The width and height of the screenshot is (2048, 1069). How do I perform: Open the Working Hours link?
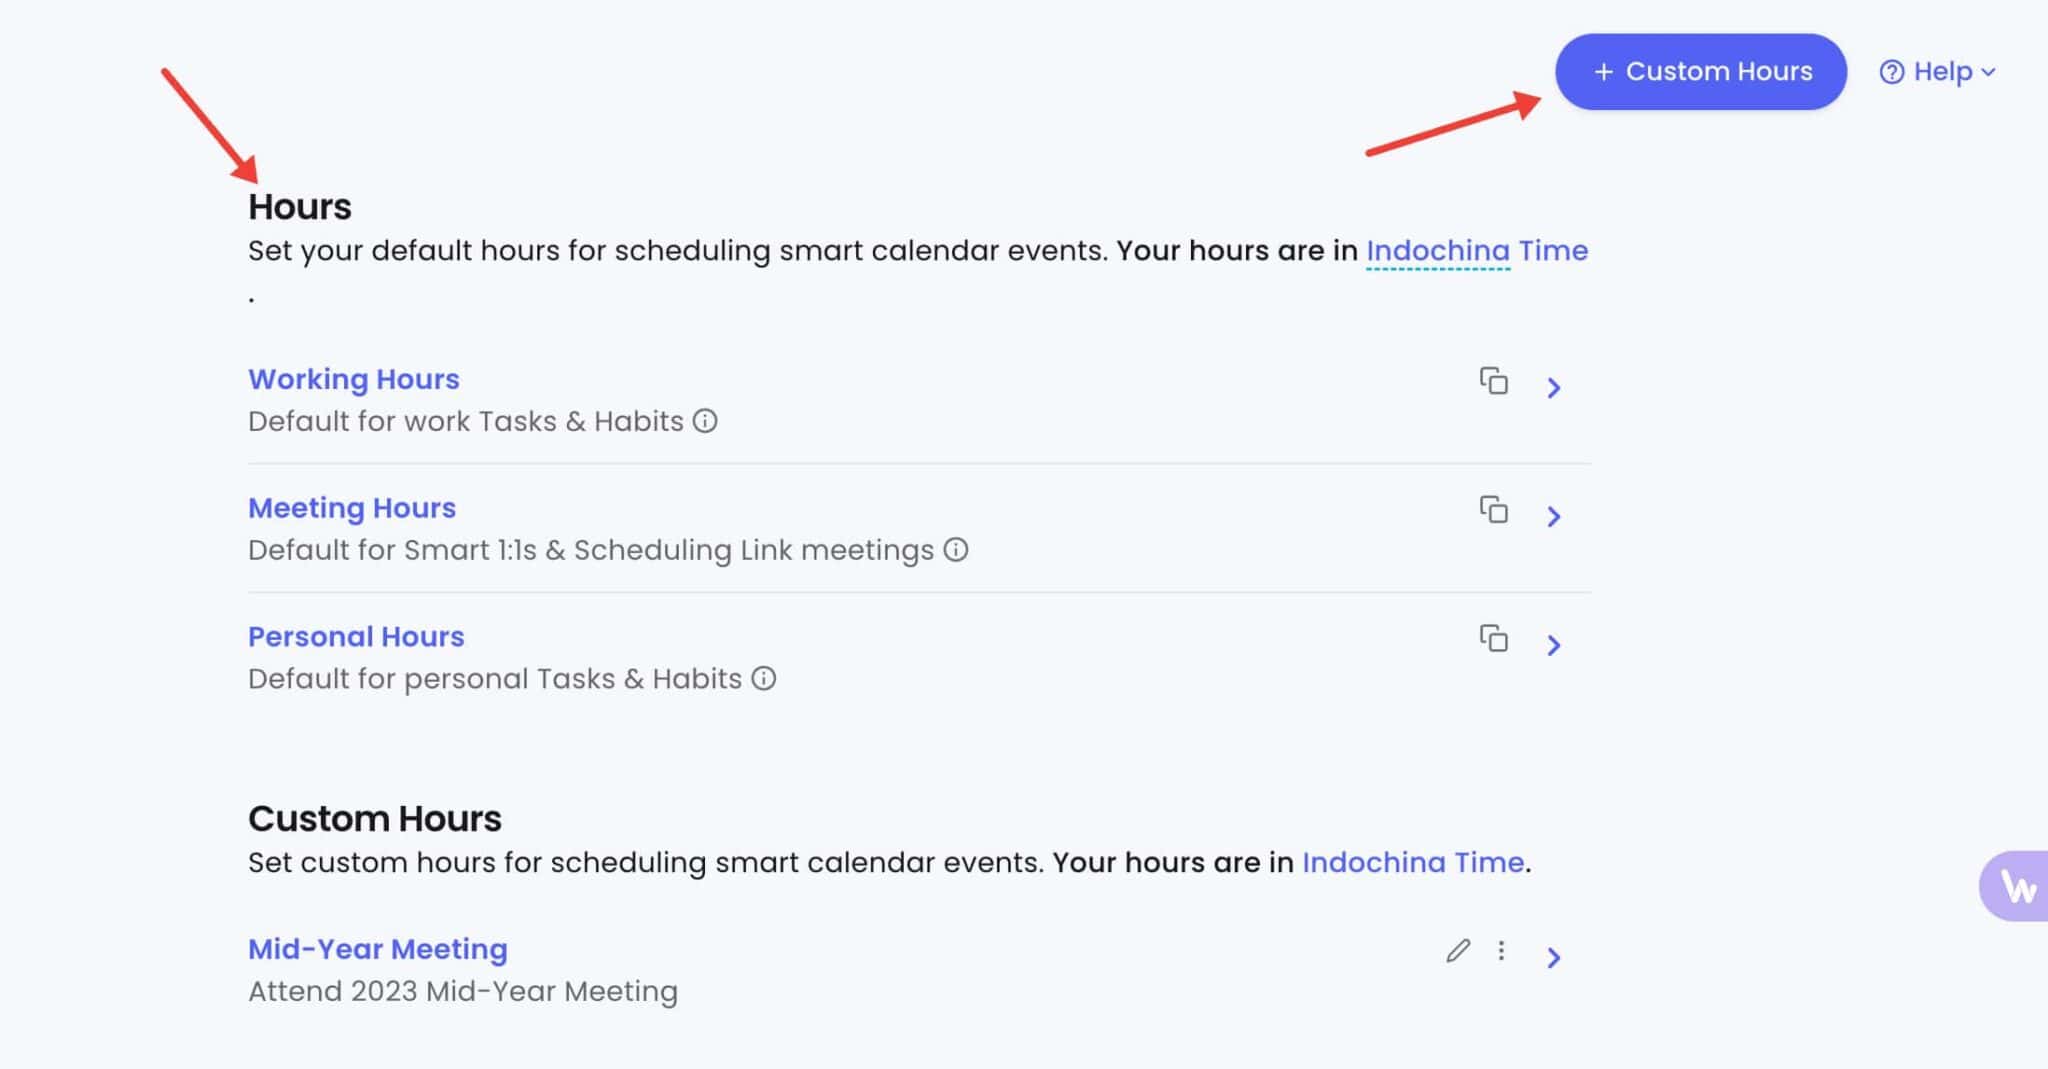pyautogui.click(x=354, y=379)
